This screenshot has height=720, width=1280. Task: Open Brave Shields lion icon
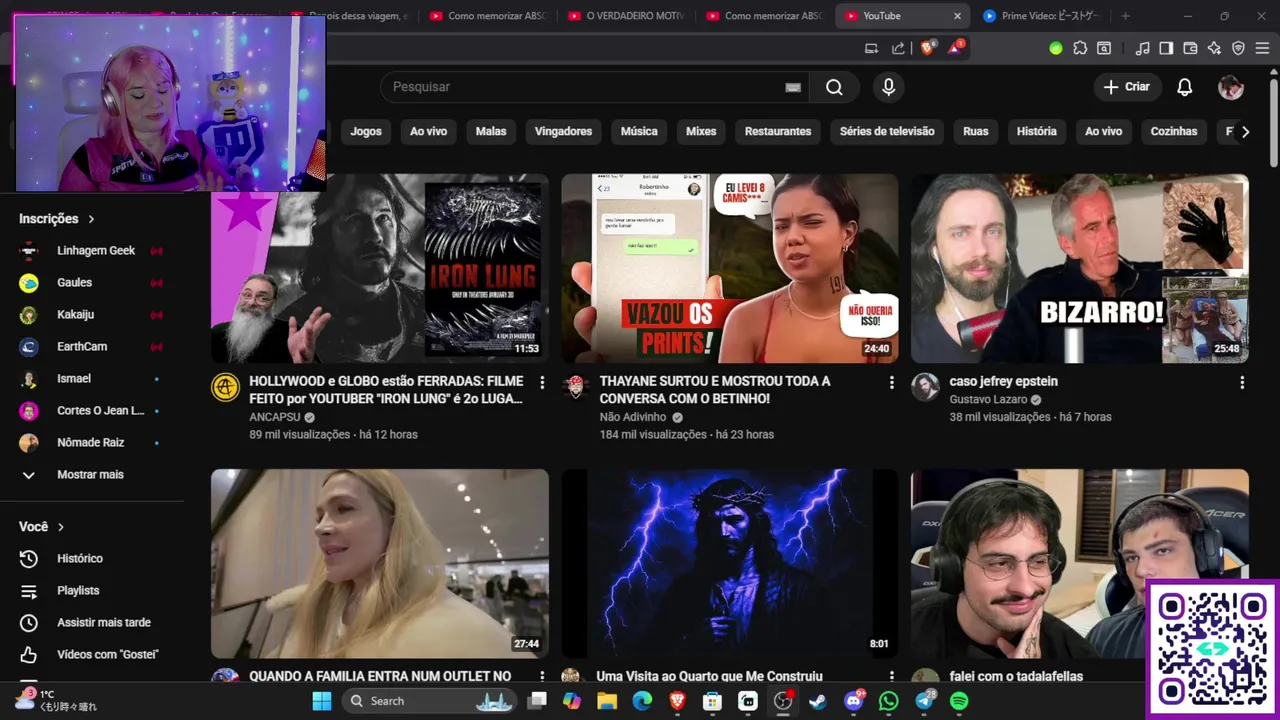click(x=927, y=47)
